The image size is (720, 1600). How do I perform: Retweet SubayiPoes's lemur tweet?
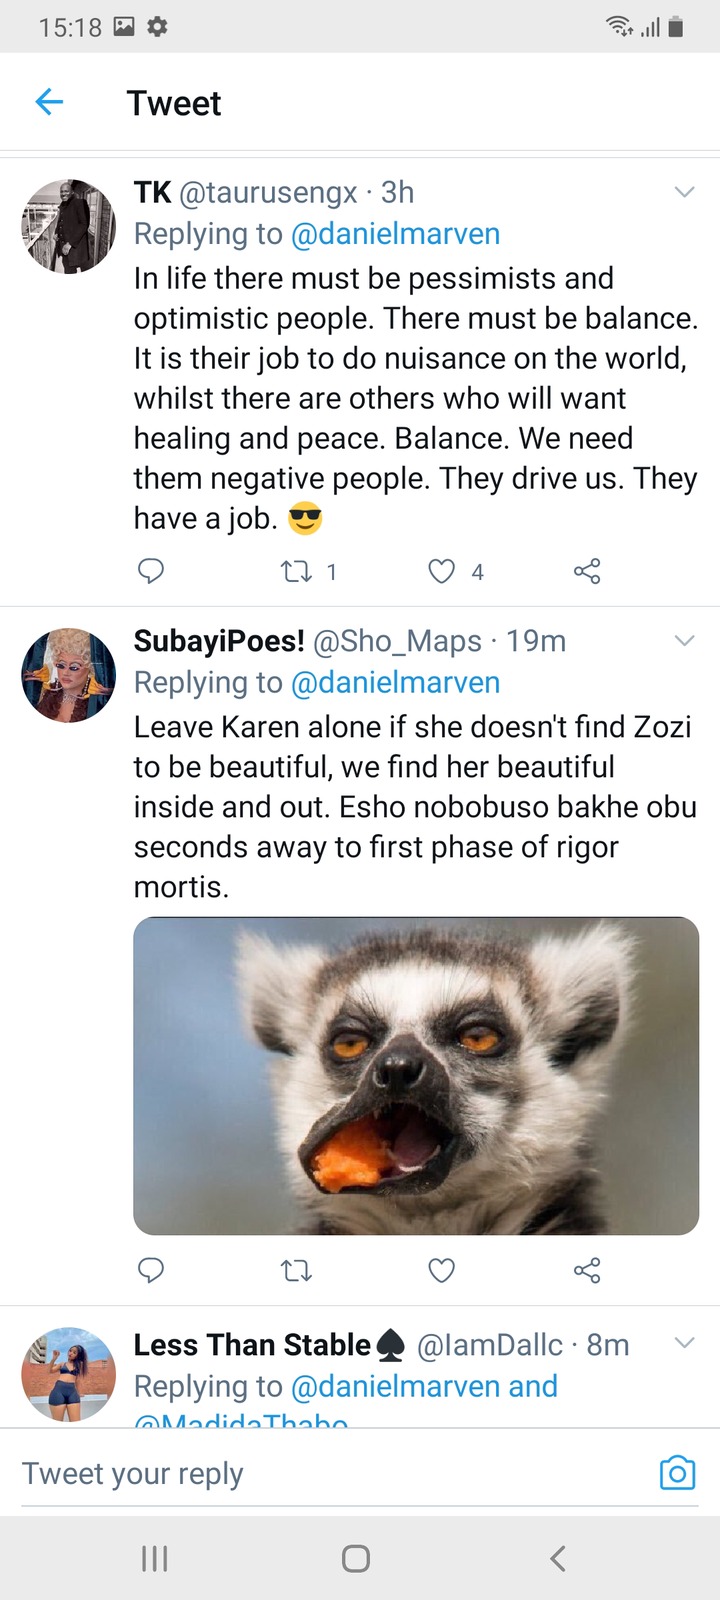tap(296, 1270)
